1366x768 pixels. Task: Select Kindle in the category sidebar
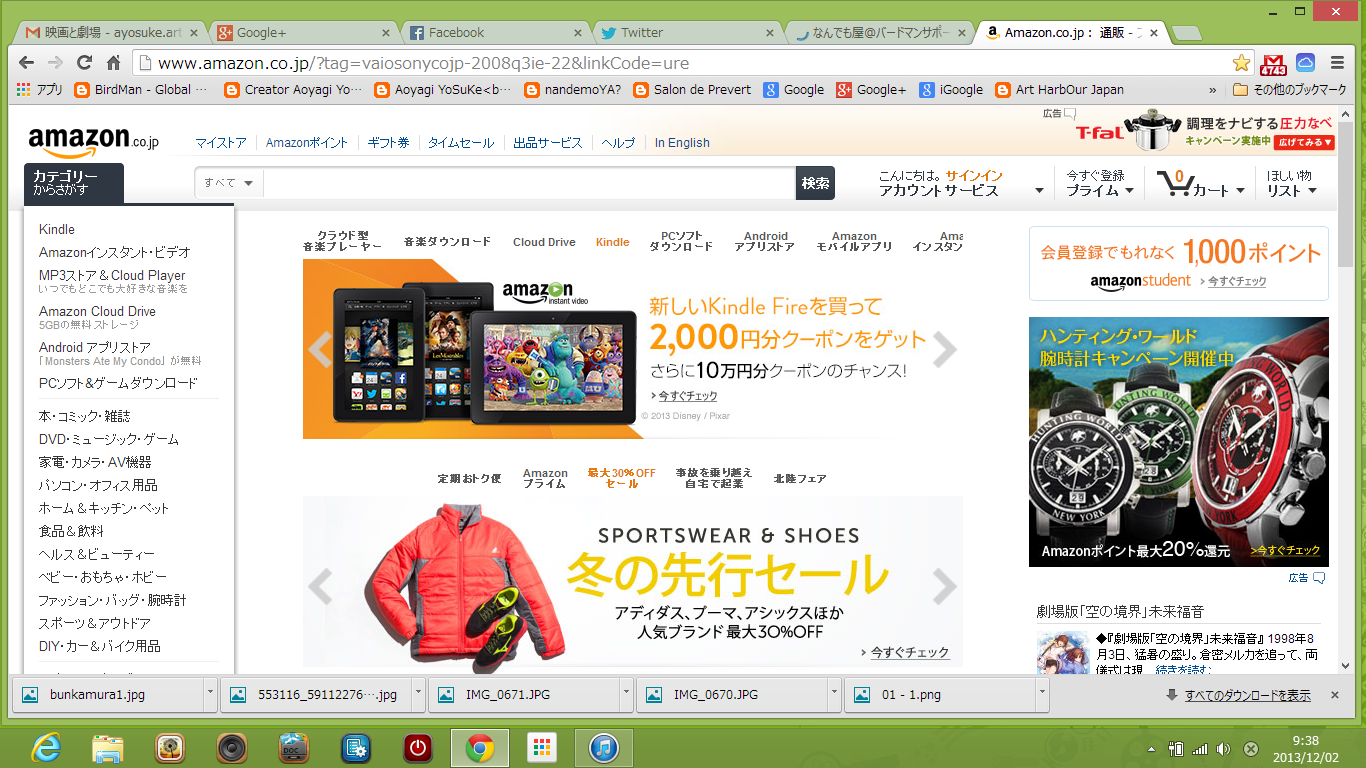57,229
